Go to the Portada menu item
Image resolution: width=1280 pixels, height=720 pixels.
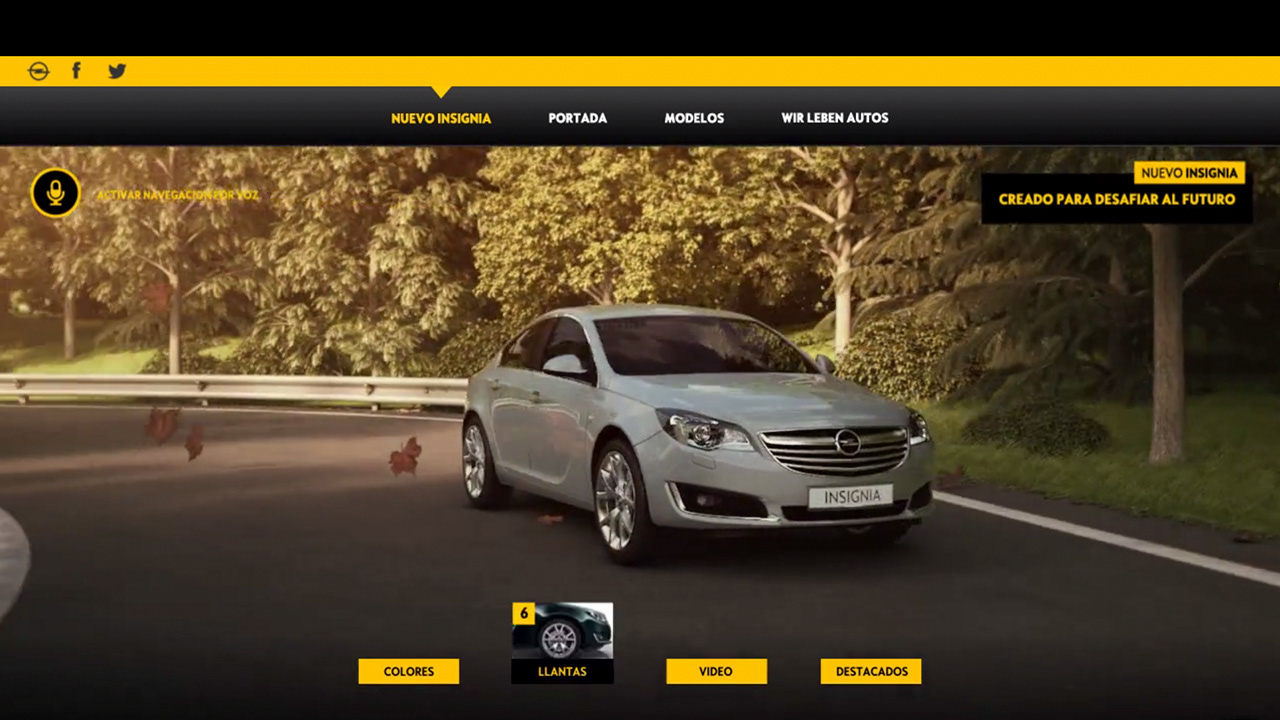point(577,118)
